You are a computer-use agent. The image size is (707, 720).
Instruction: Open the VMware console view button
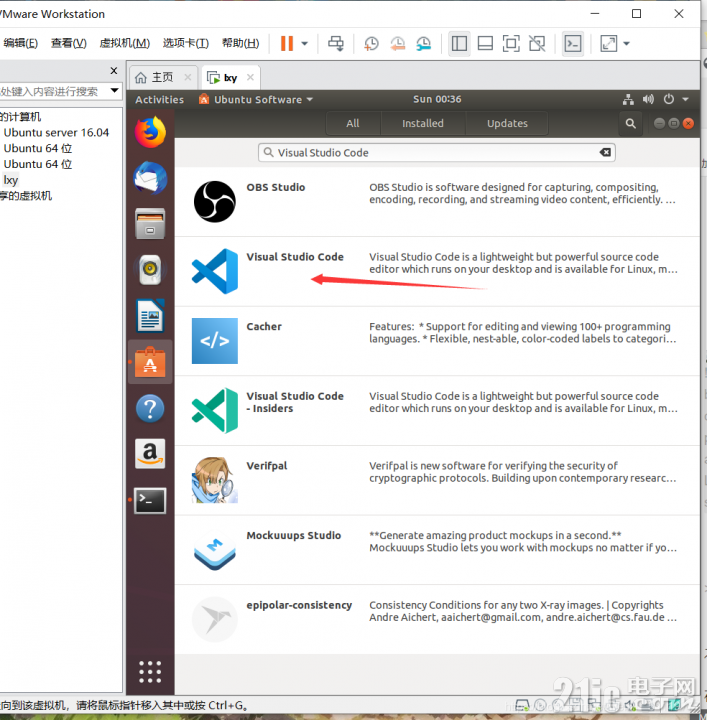point(572,44)
